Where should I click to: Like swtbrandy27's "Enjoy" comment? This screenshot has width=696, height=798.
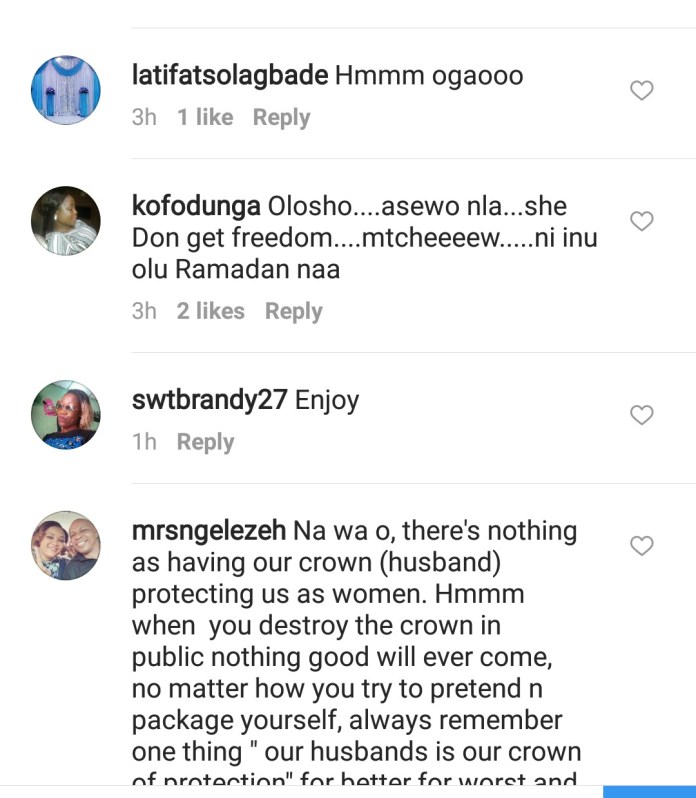click(641, 415)
